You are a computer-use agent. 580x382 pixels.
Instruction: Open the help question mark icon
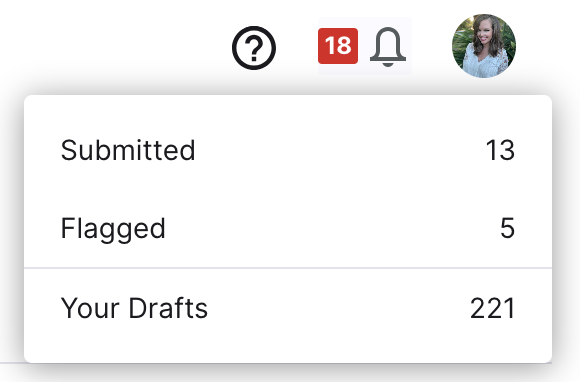pyautogui.click(x=254, y=48)
